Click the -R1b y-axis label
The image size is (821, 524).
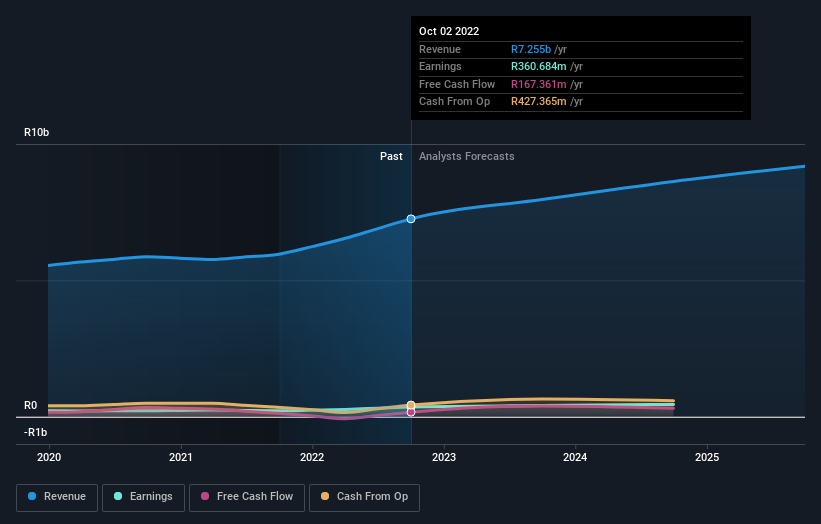coord(36,432)
